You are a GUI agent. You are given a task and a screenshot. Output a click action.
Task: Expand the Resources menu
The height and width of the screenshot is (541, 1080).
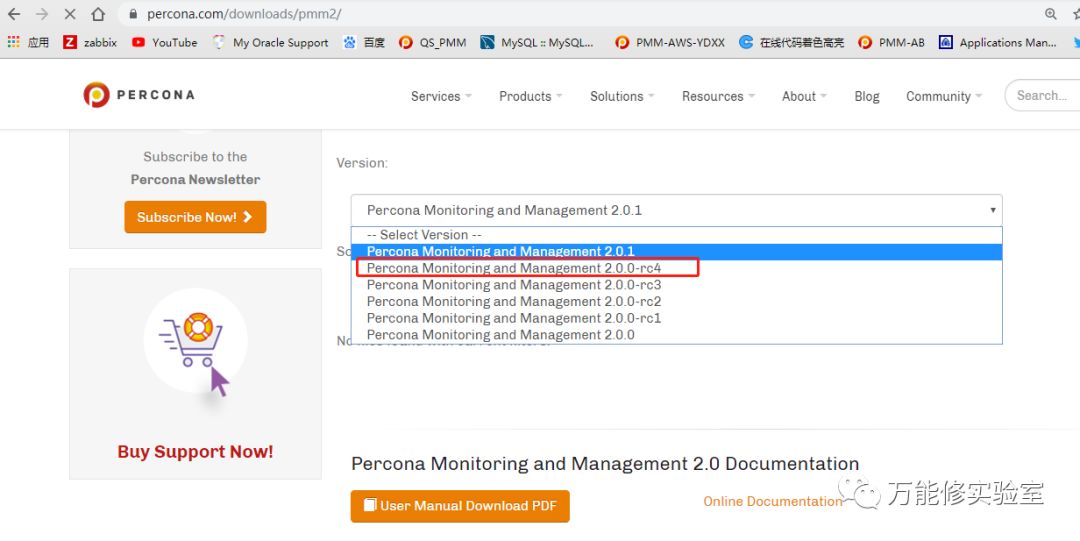coord(718,96)
